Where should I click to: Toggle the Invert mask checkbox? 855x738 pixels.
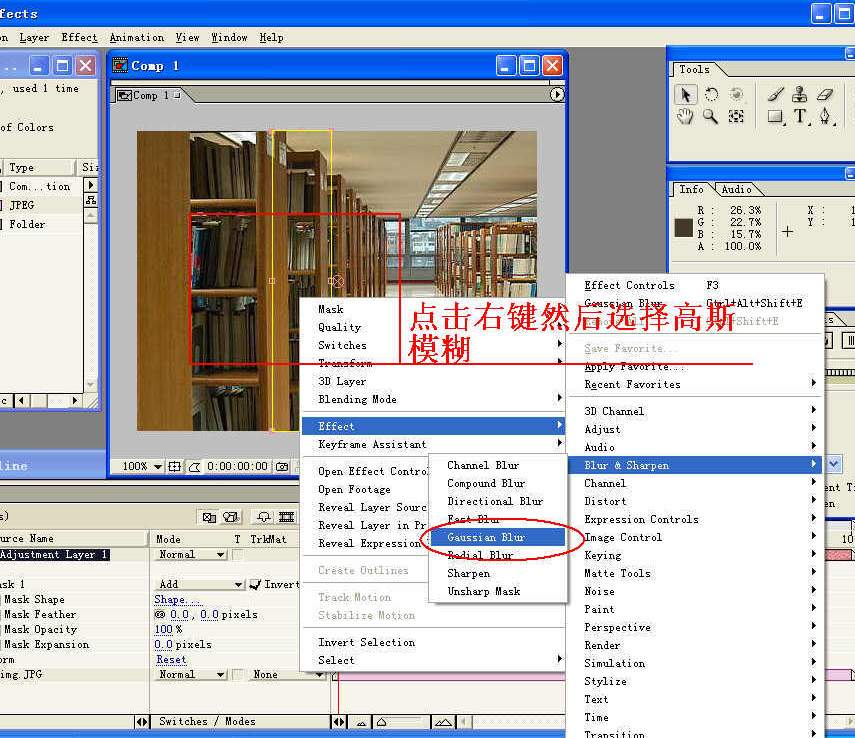click(255, 585)
